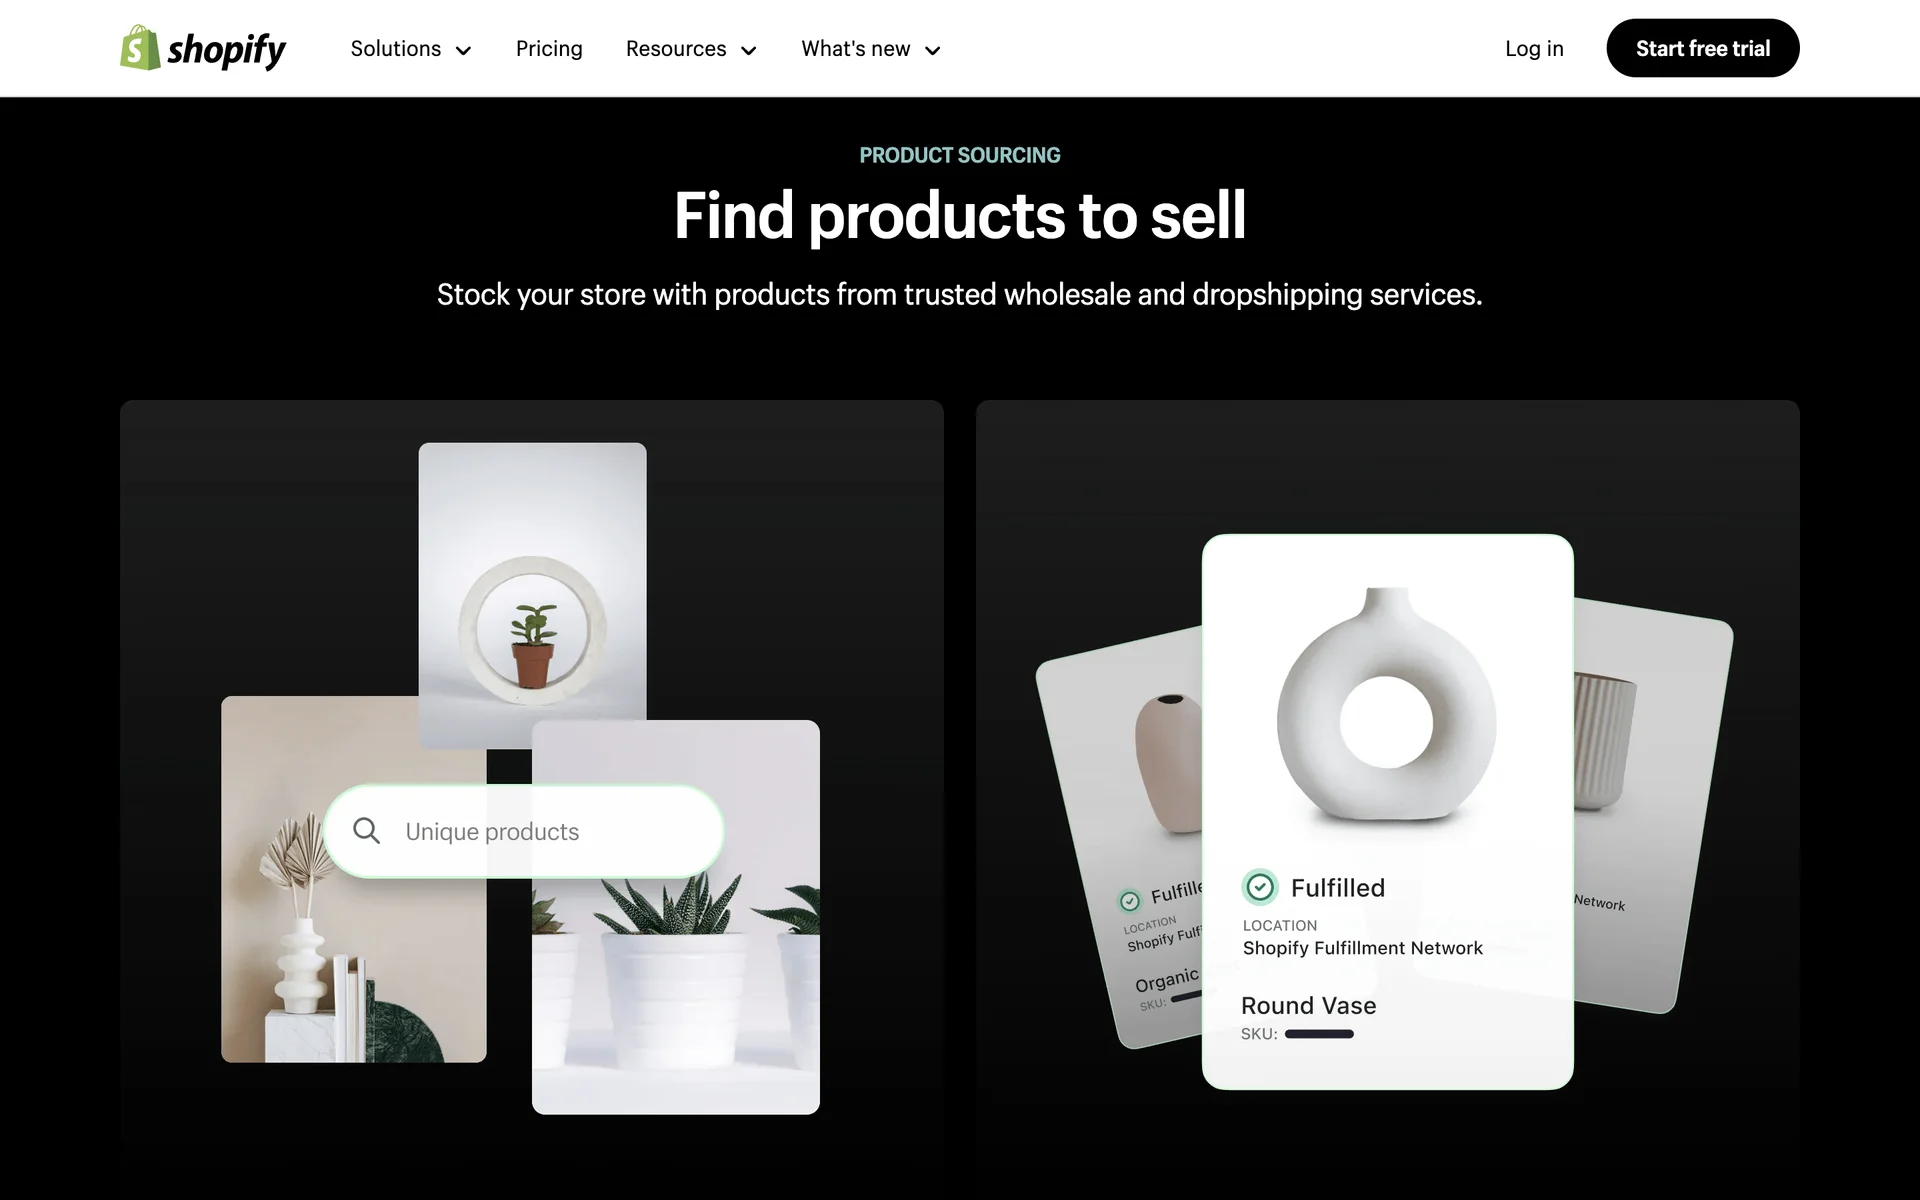Screen dimensions: 1920x1200
Task: Open the Pricing page
Action: (x=549, y=49)
